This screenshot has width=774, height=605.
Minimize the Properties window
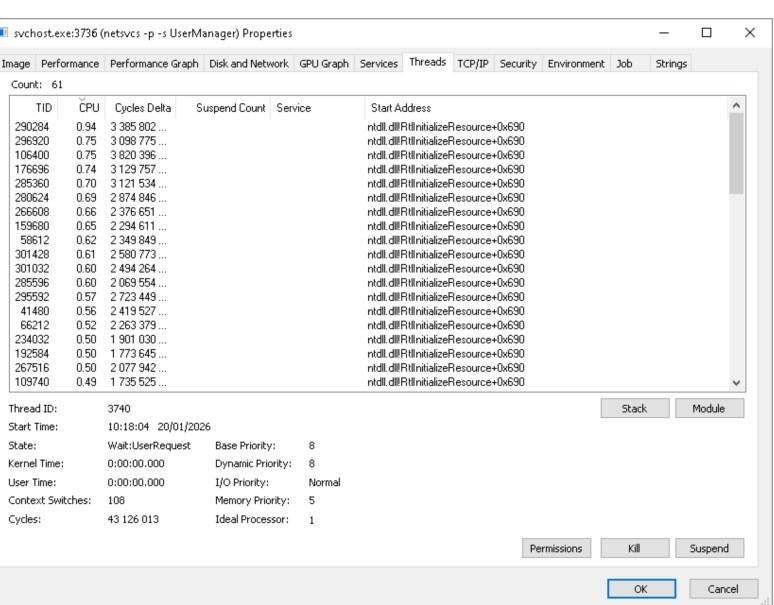pyautogui.click(x=664, y=33)
